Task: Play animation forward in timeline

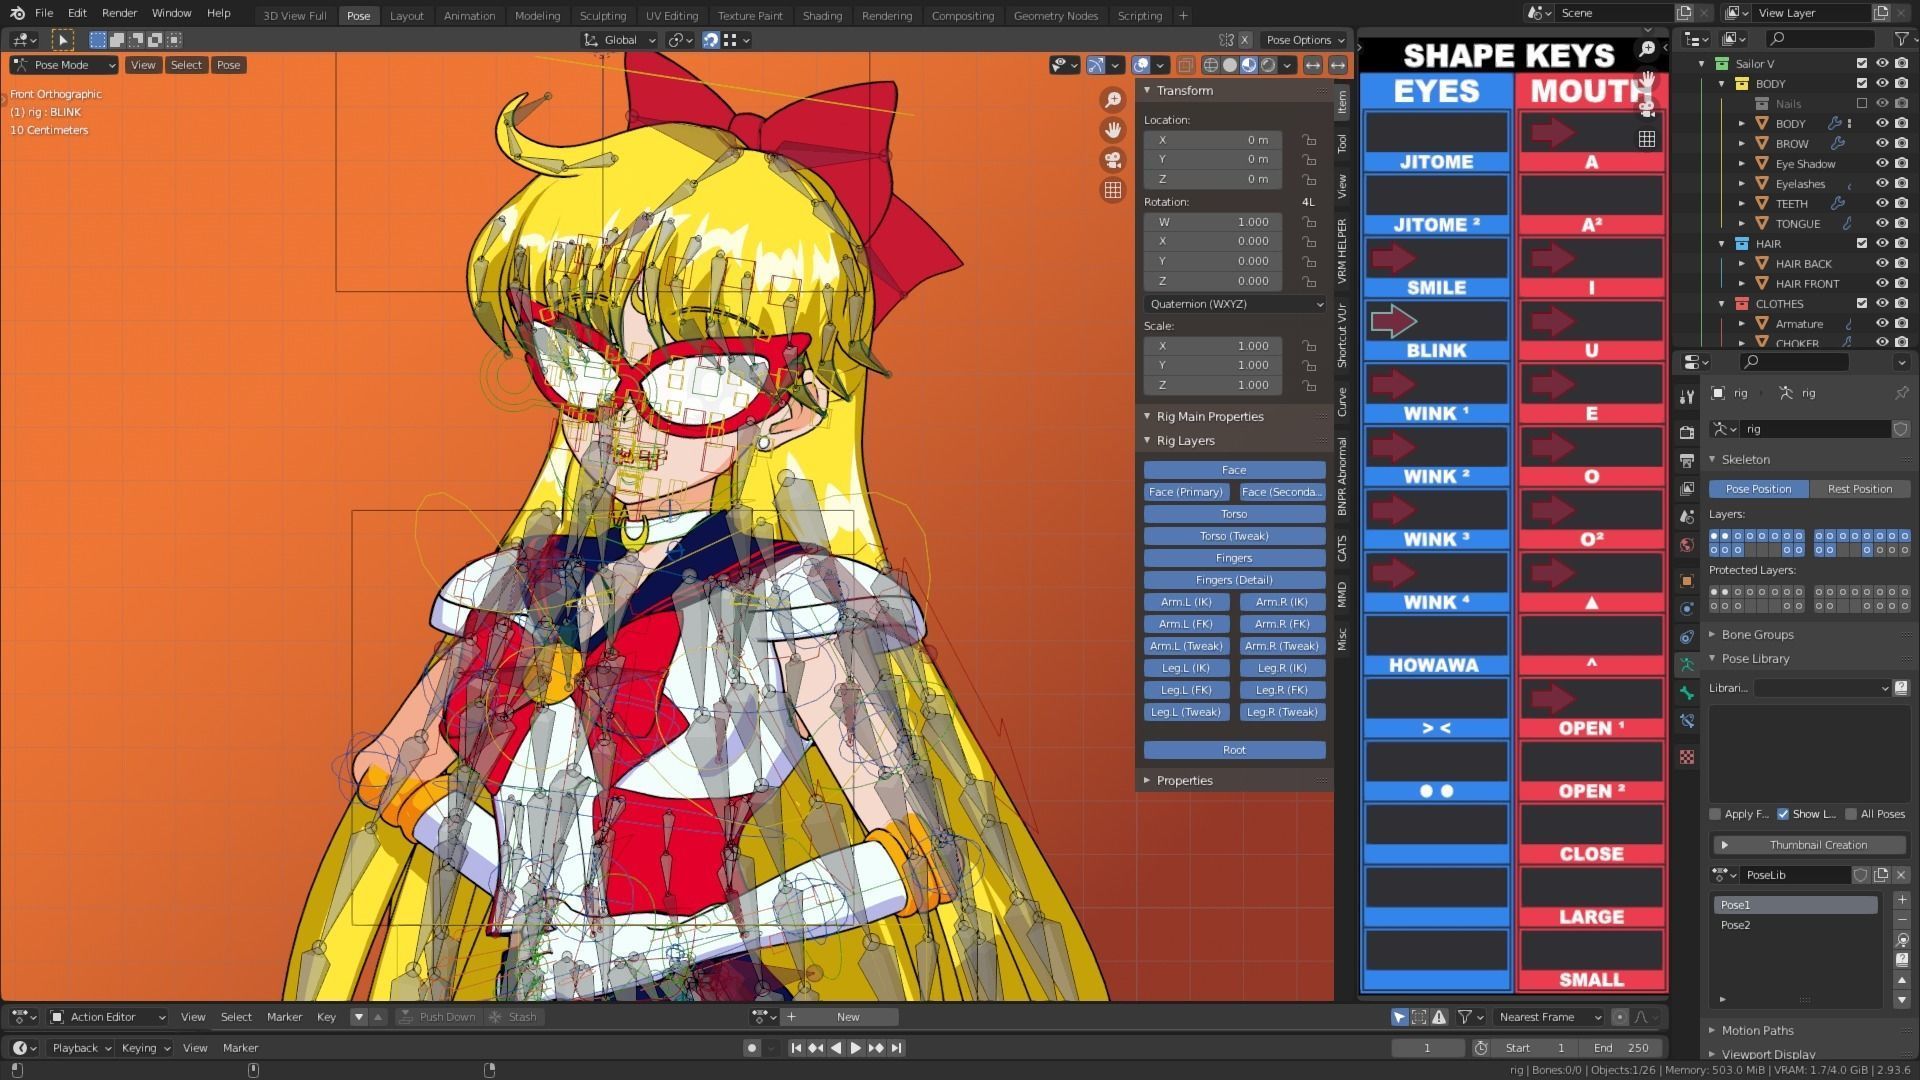Action: pos(855,1048)
